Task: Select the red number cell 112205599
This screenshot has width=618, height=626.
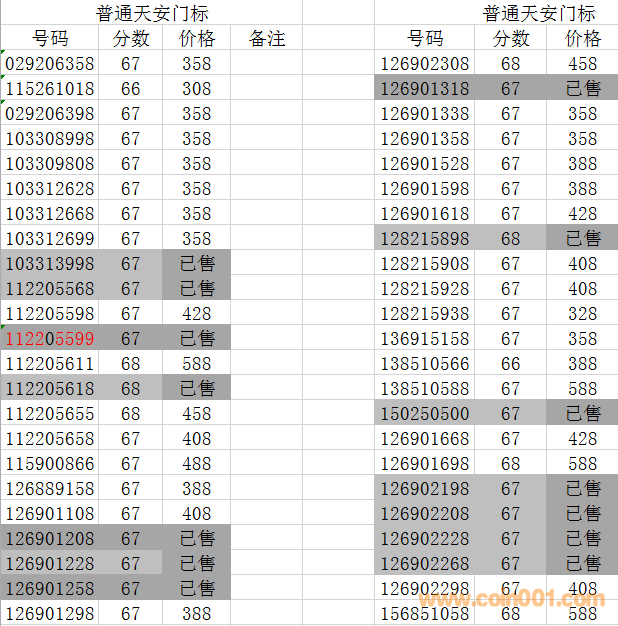Action: [50, 339]
